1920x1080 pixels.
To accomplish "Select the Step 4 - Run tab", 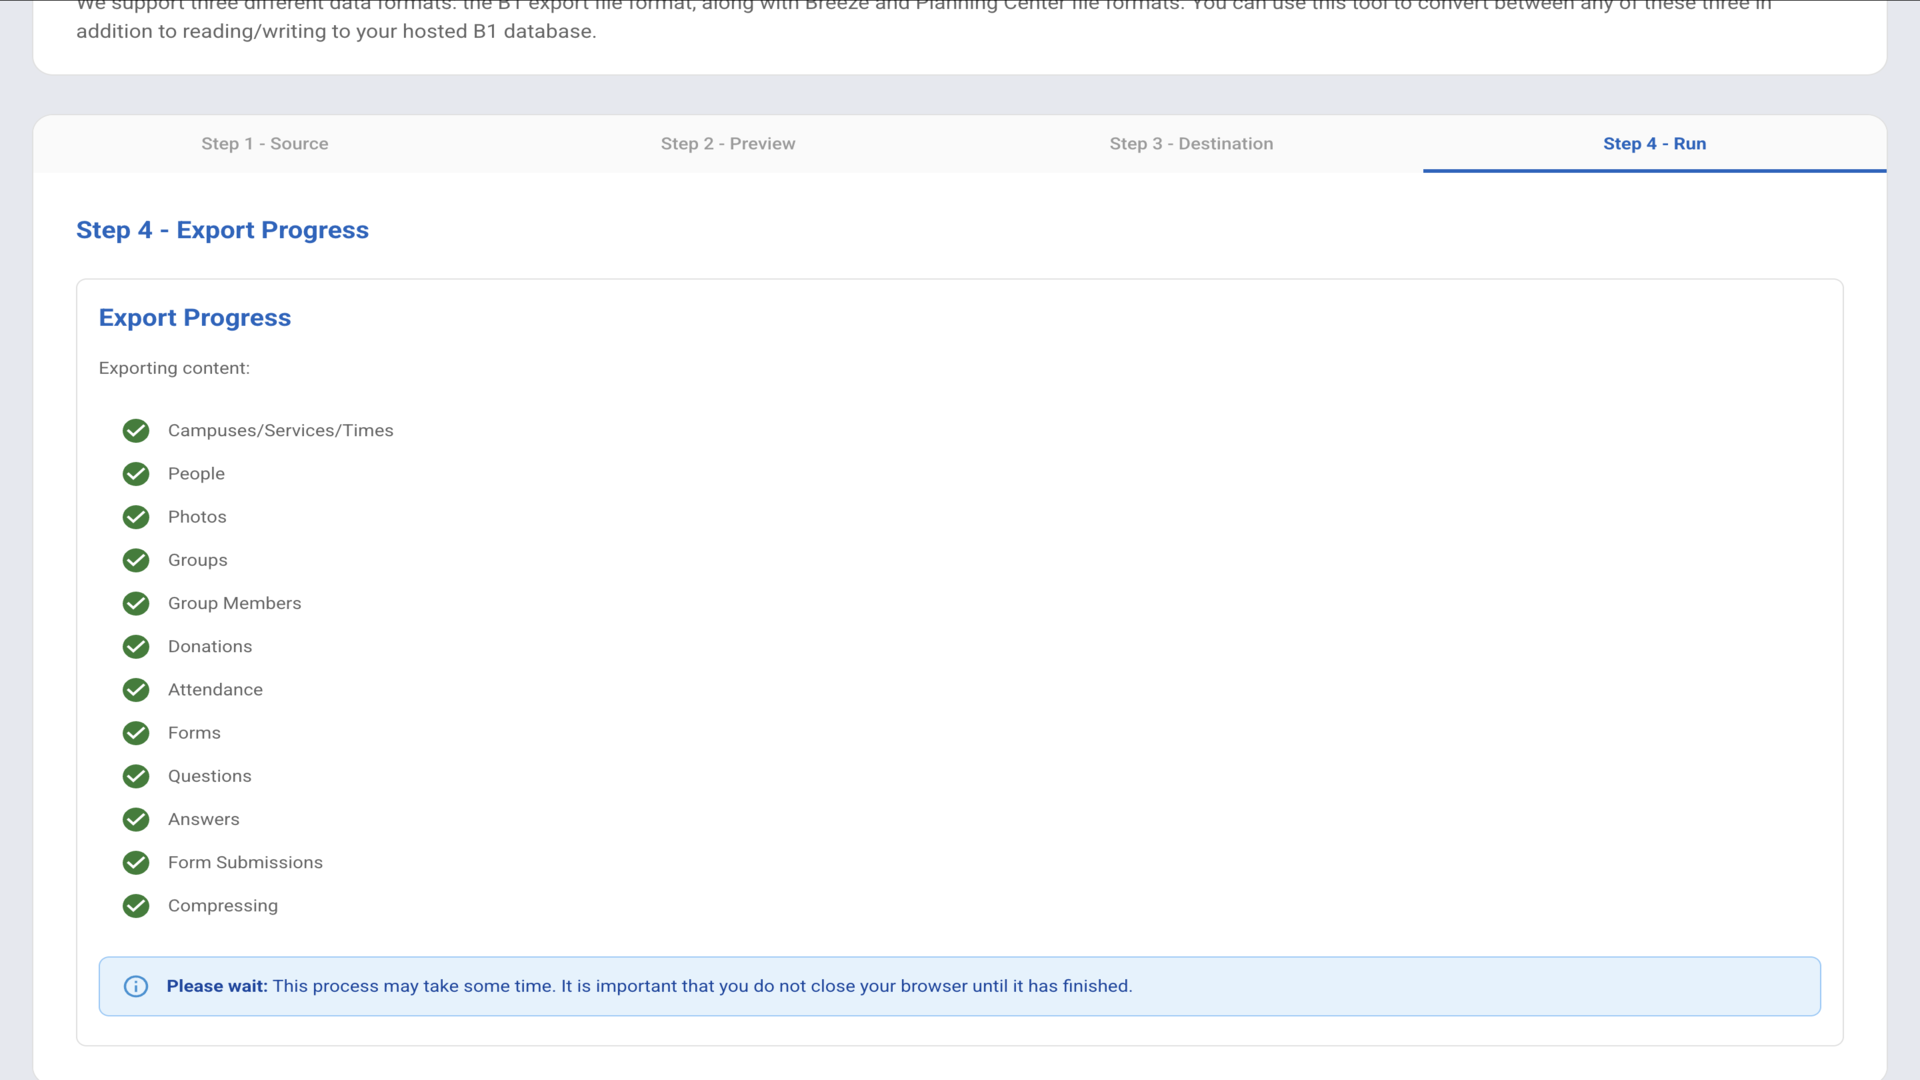I will pyautogui.click(x=1654, y=144).
